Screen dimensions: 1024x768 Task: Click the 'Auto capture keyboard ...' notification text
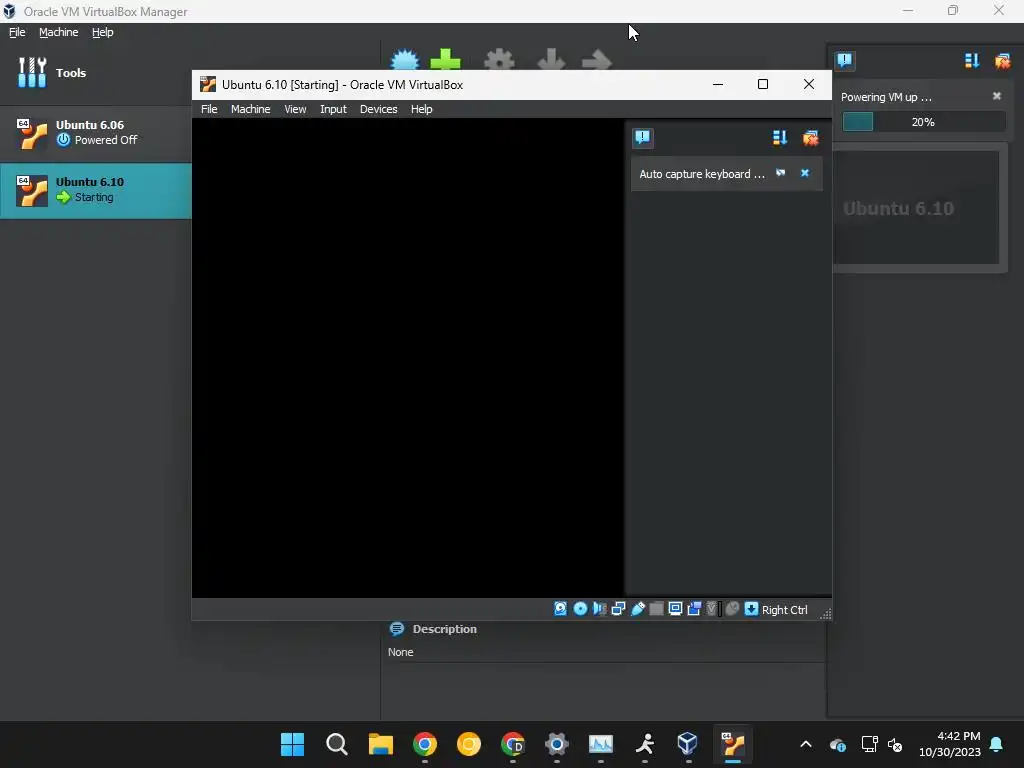(x=701, y=174)
